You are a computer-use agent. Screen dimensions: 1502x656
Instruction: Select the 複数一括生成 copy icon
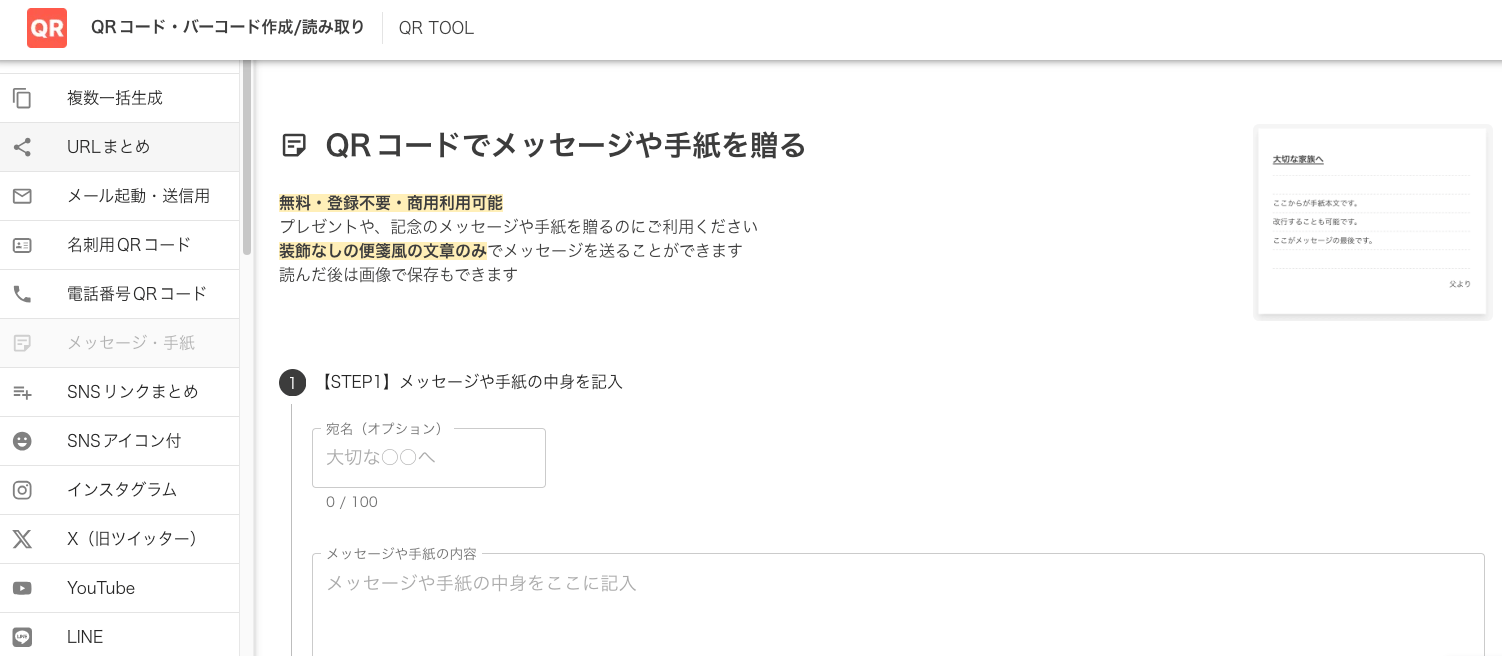click(x=22, y=98)
